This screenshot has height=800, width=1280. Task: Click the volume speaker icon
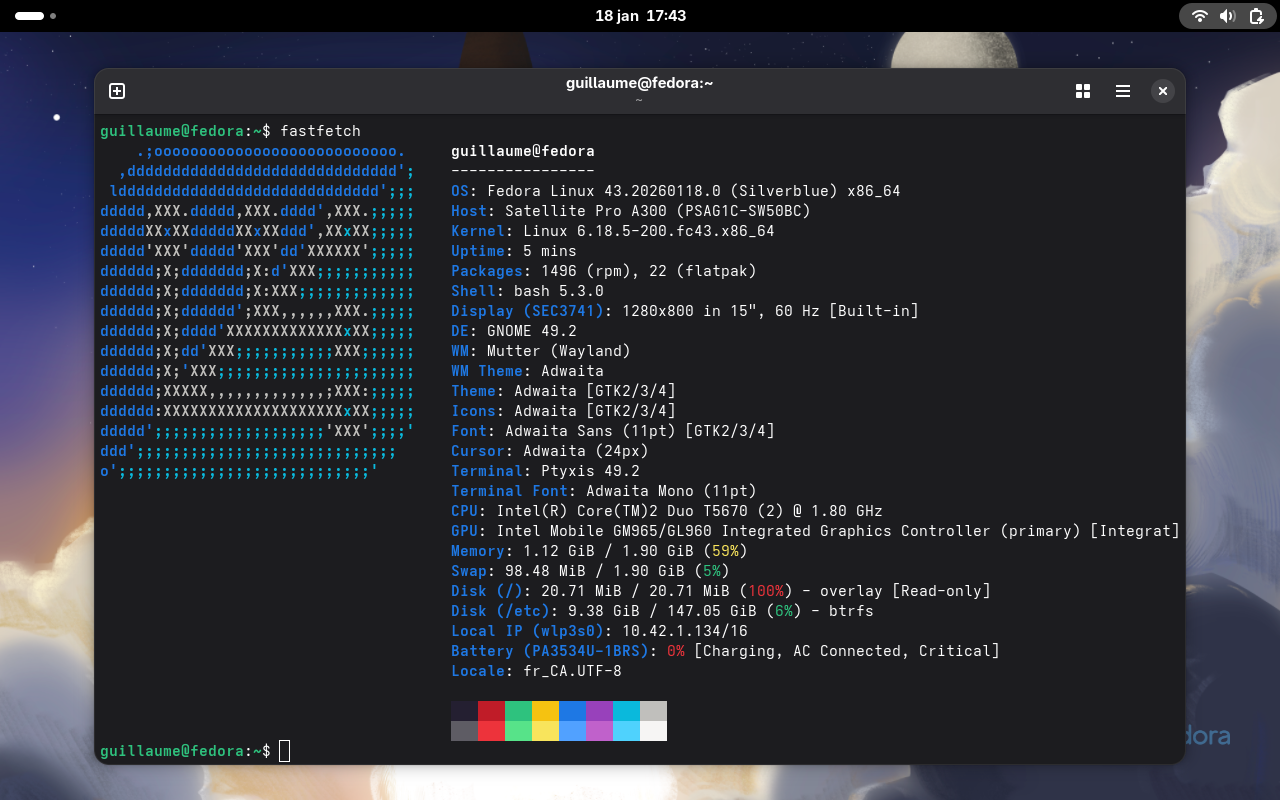click(x=1228, y=16)
